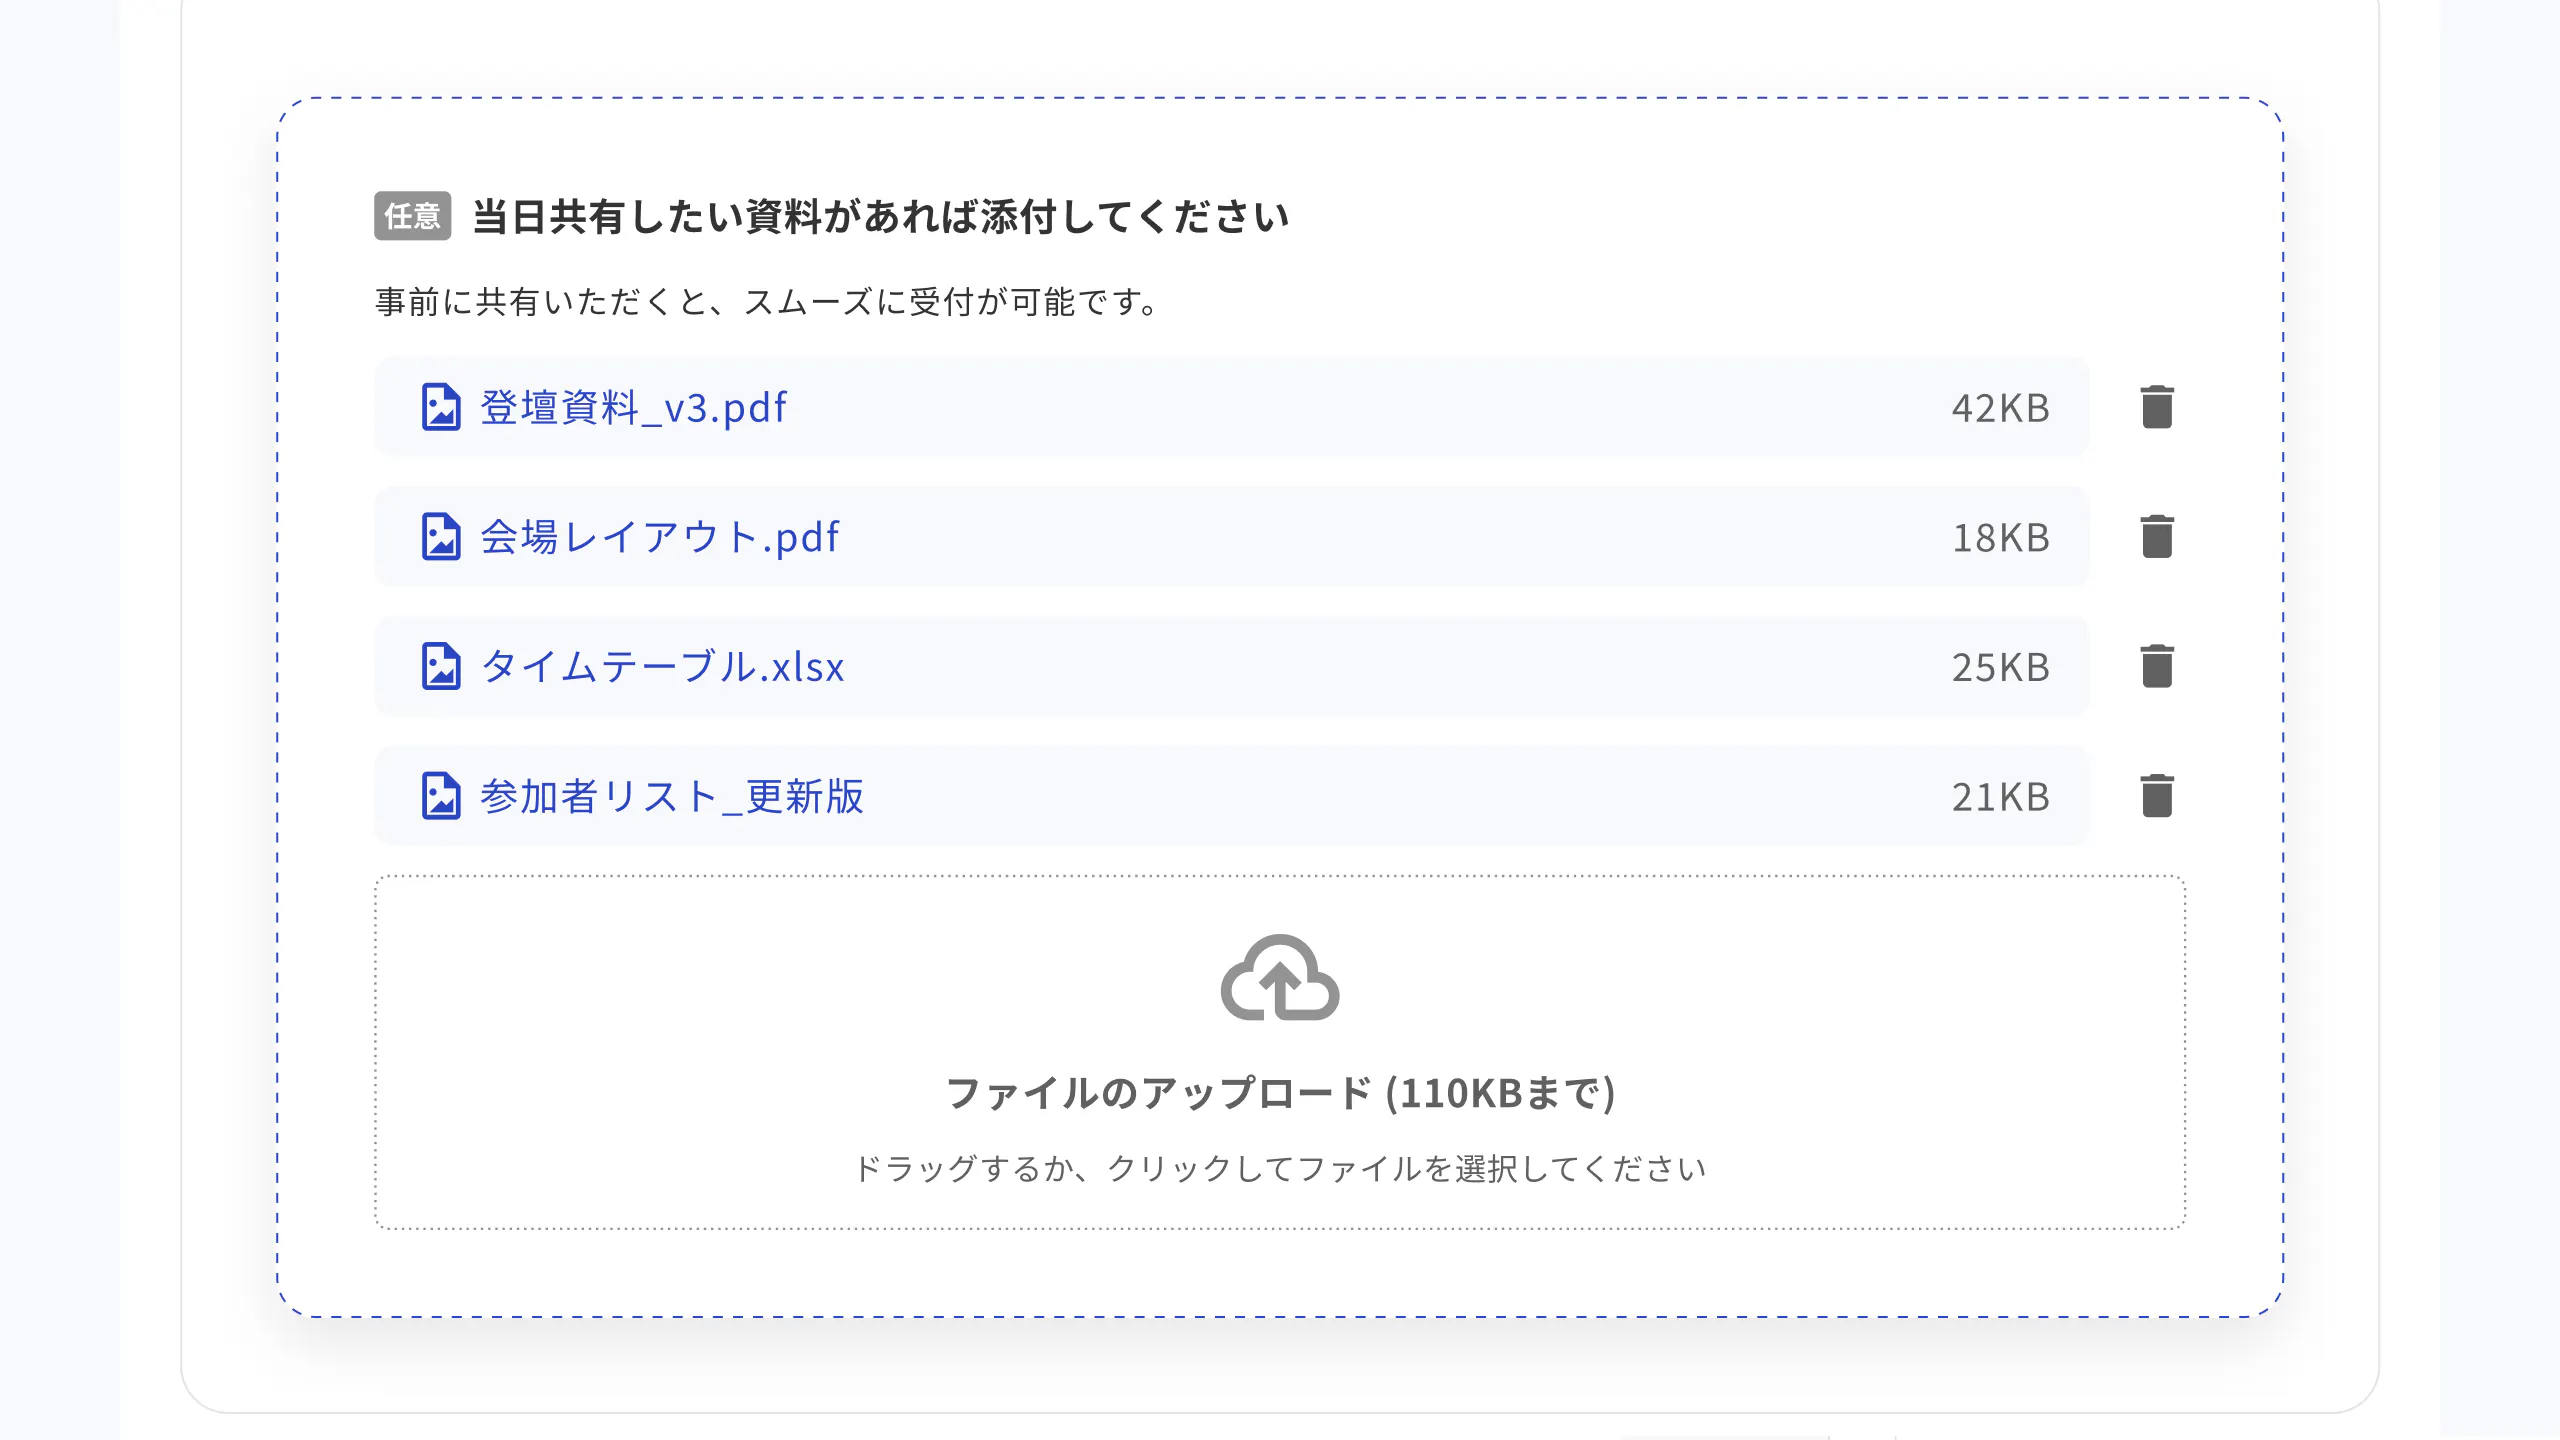Click the cloud upload icon
Image resolution: width=2560 pixels, height=1440 pixels.
coord(1278,980)
